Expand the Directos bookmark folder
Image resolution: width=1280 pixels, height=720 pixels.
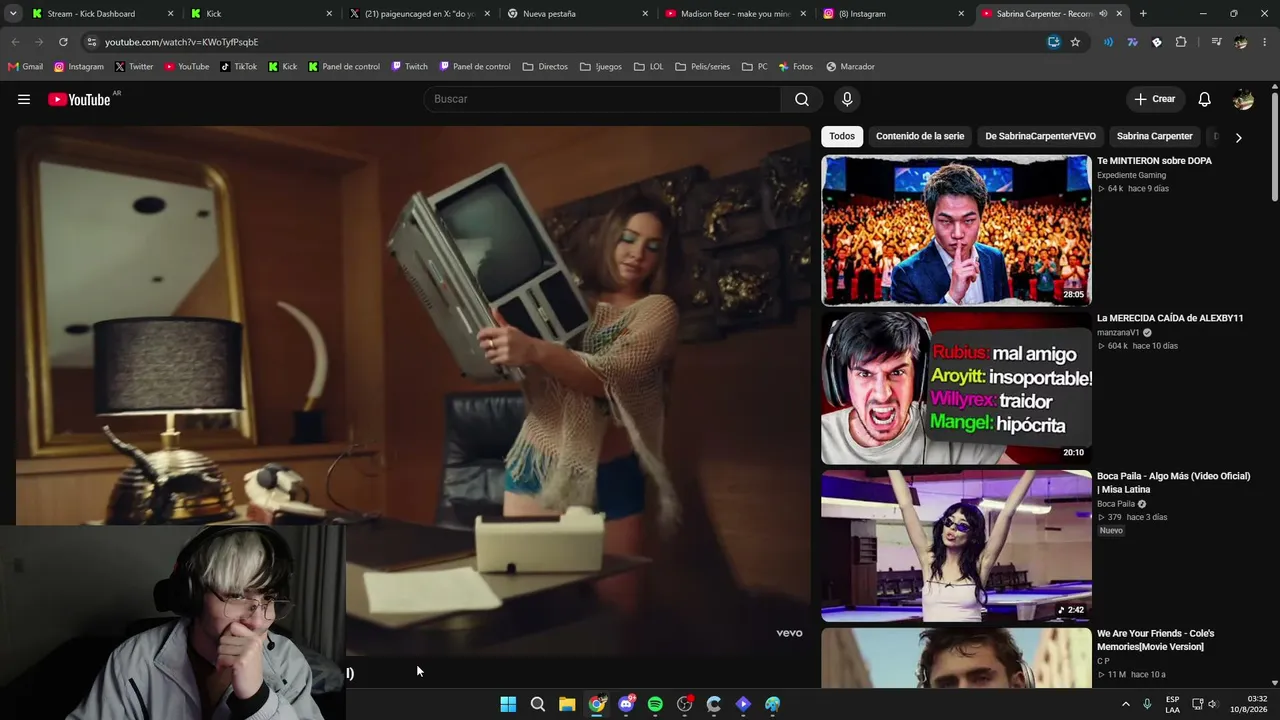click(x=545, y=67)
